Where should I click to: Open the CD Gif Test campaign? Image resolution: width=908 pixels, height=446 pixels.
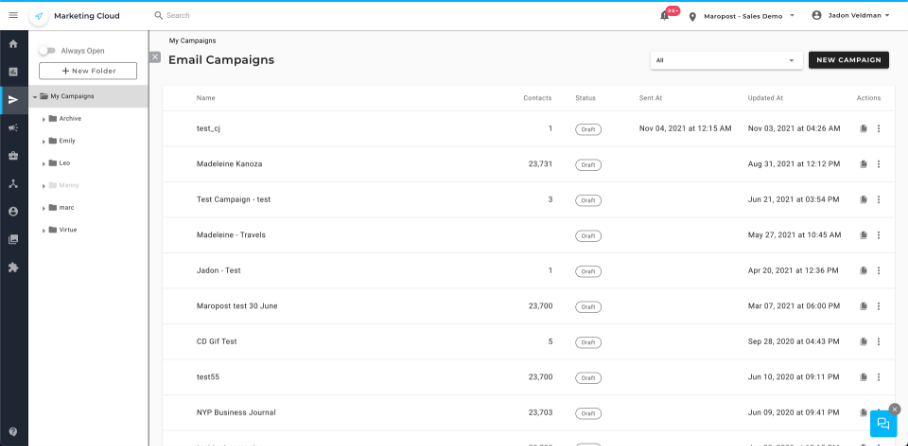(217, 342)
